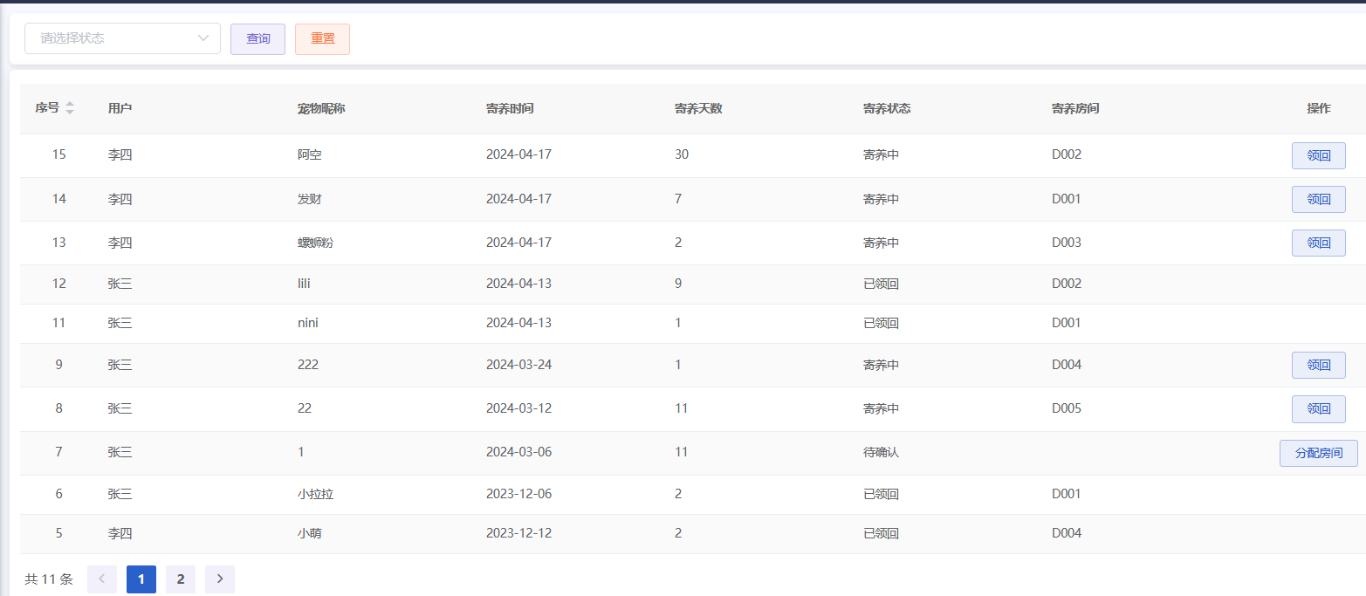The width and height of the screenshot is (1366, 596).
Task: Click 领回 for pet 发财
Action: [1318, 200]
